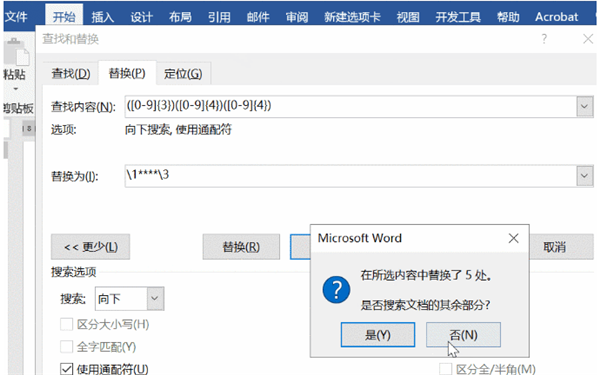The width and height of the screenshot is (600, 375).
Task: Open the 设计 ribbon tab
Action: click(142, 17)
